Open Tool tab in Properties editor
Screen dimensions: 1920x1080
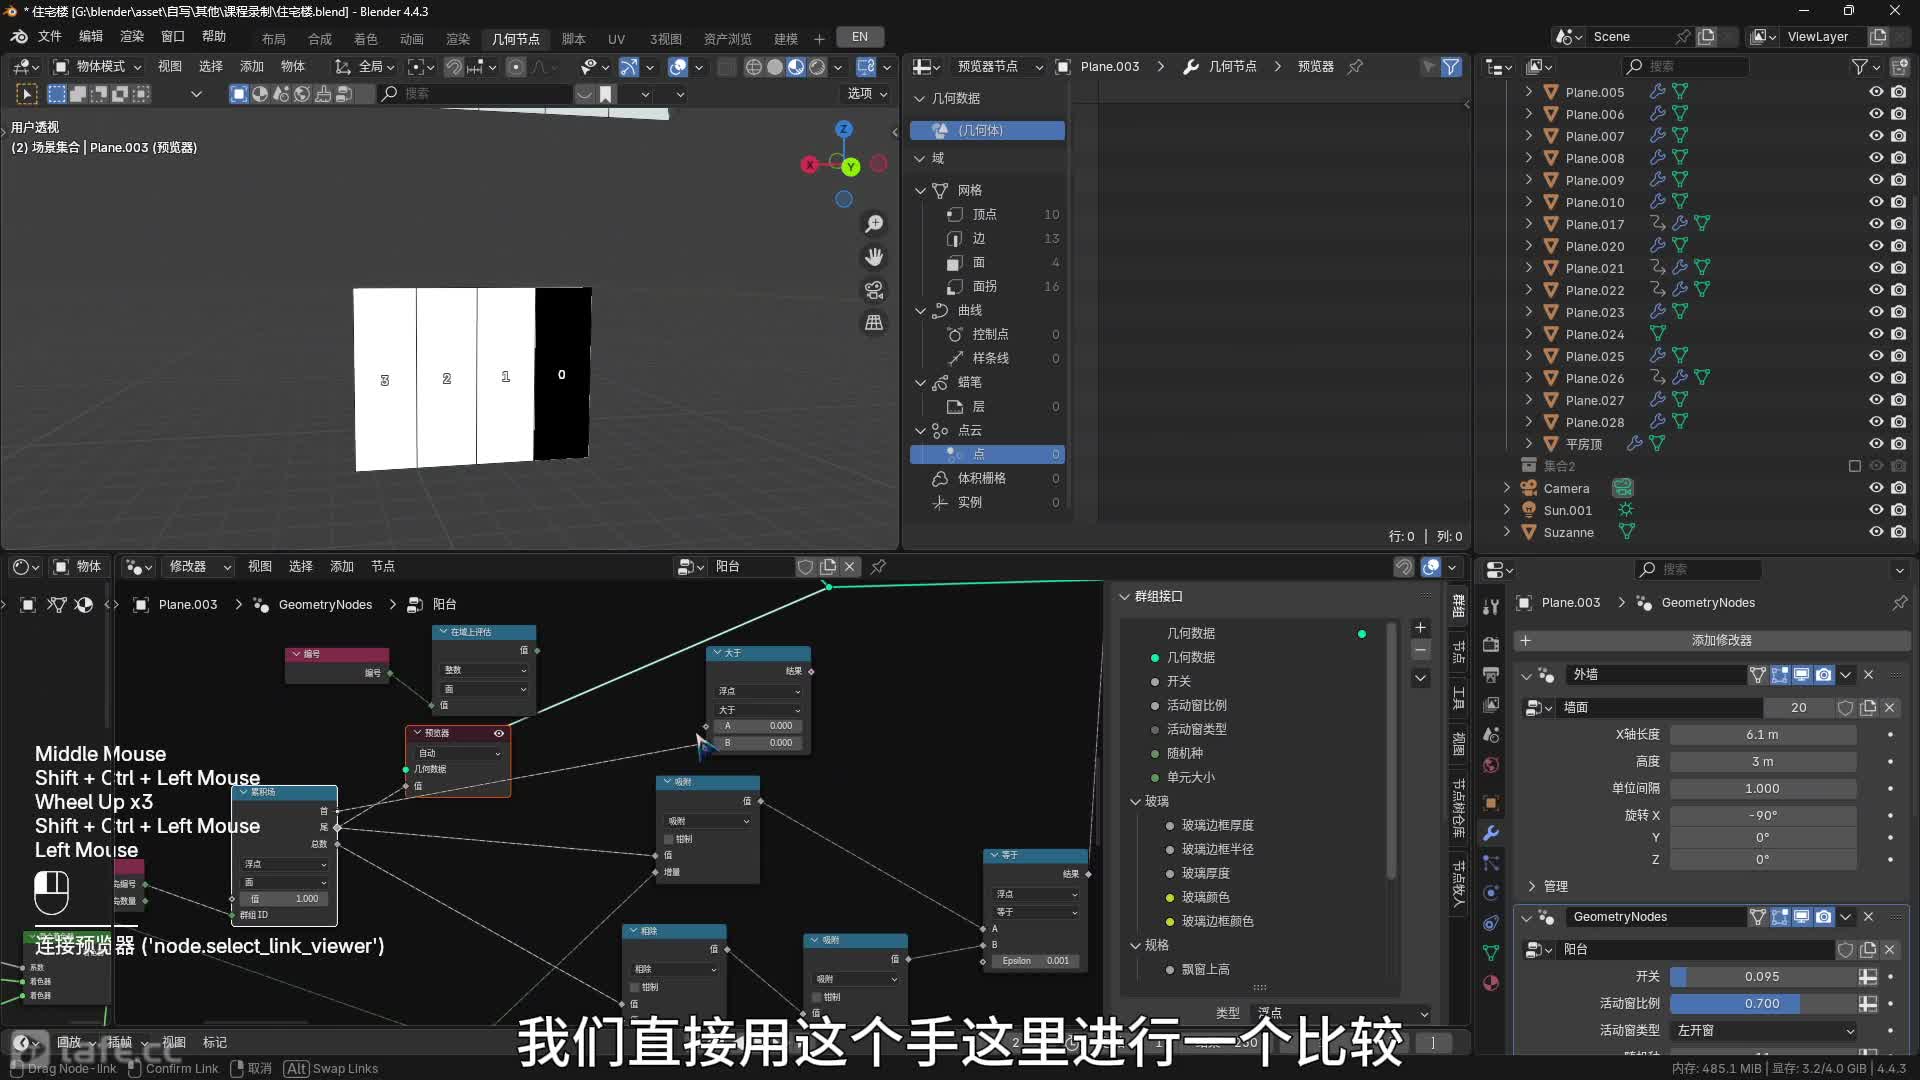pos(1491,607)
